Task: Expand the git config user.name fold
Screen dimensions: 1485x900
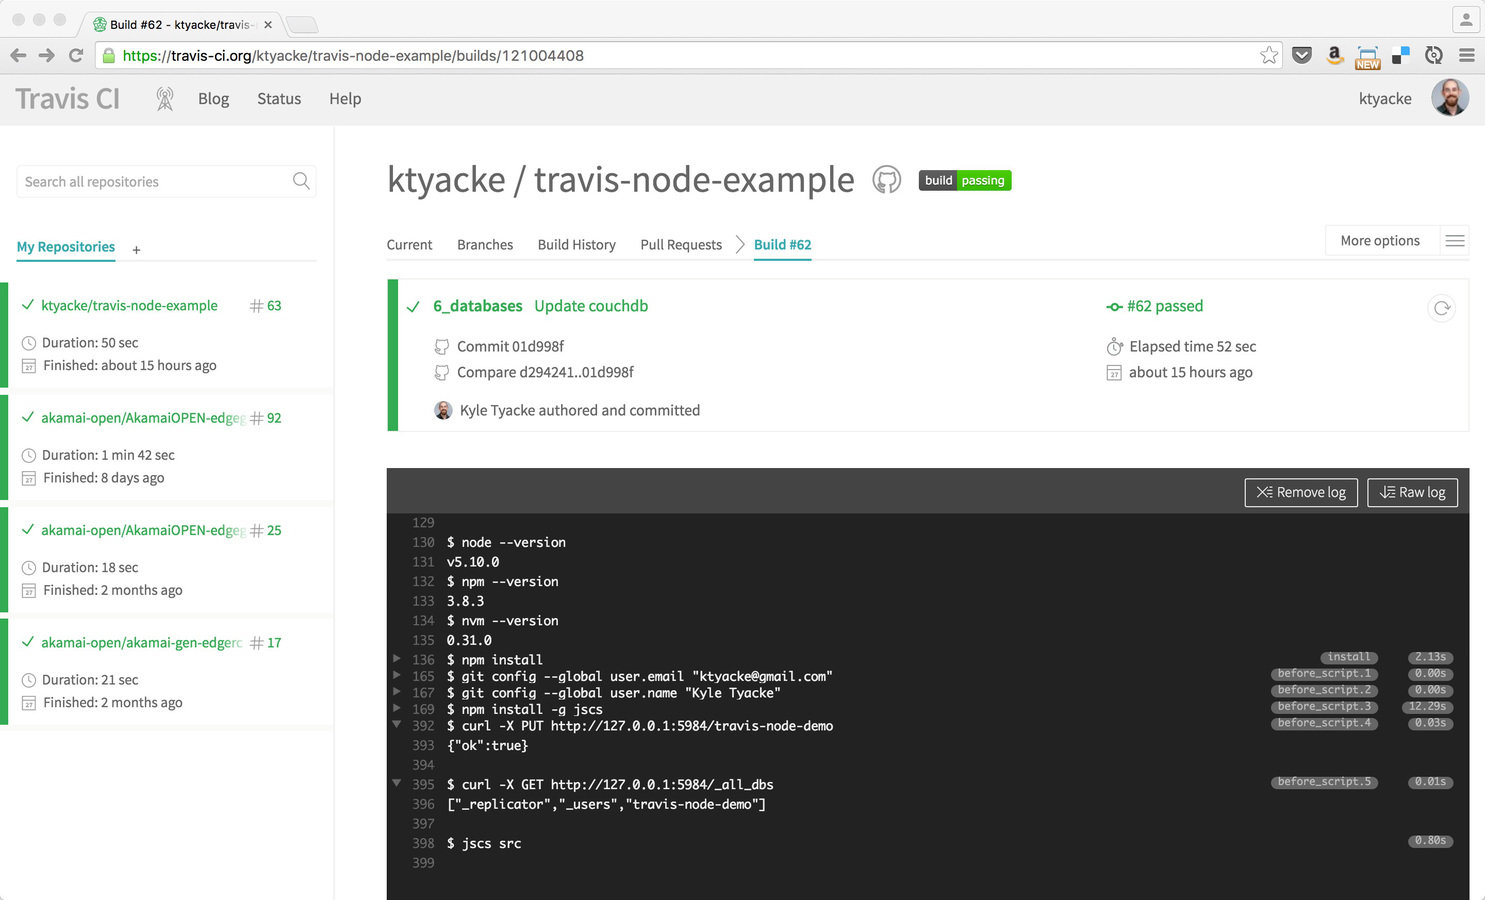Action: tap(397, 691)
